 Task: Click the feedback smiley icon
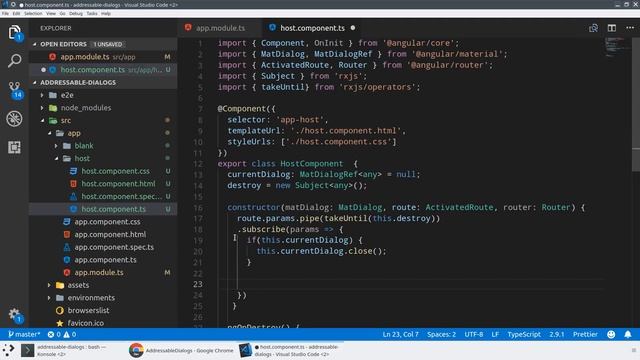tap(611, 334)
